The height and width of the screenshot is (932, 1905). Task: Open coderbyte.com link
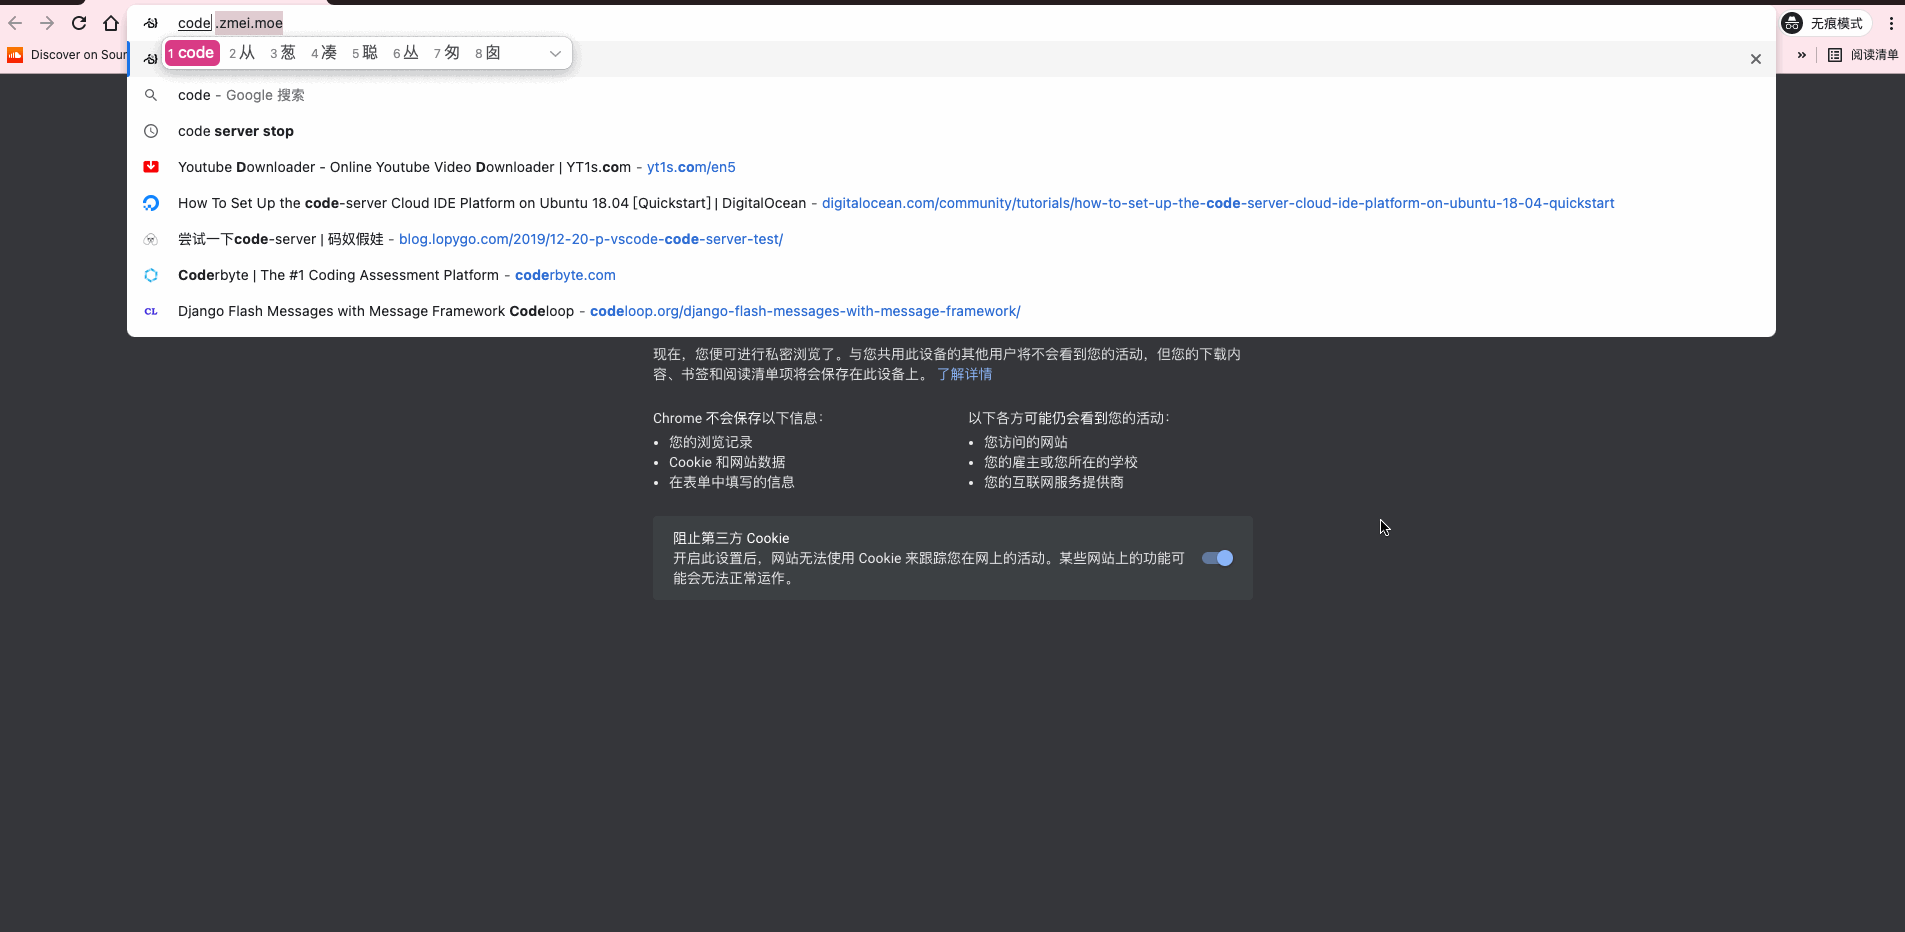tap(565, 275)
